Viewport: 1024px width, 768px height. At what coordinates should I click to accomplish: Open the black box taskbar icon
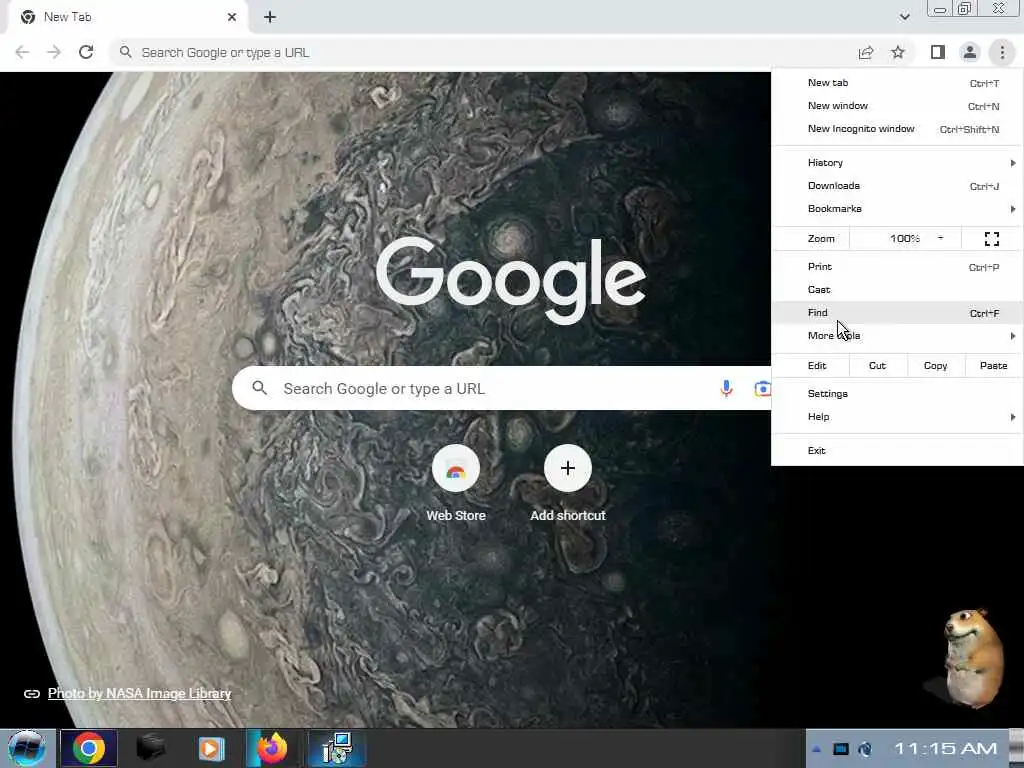pos(150,748)
